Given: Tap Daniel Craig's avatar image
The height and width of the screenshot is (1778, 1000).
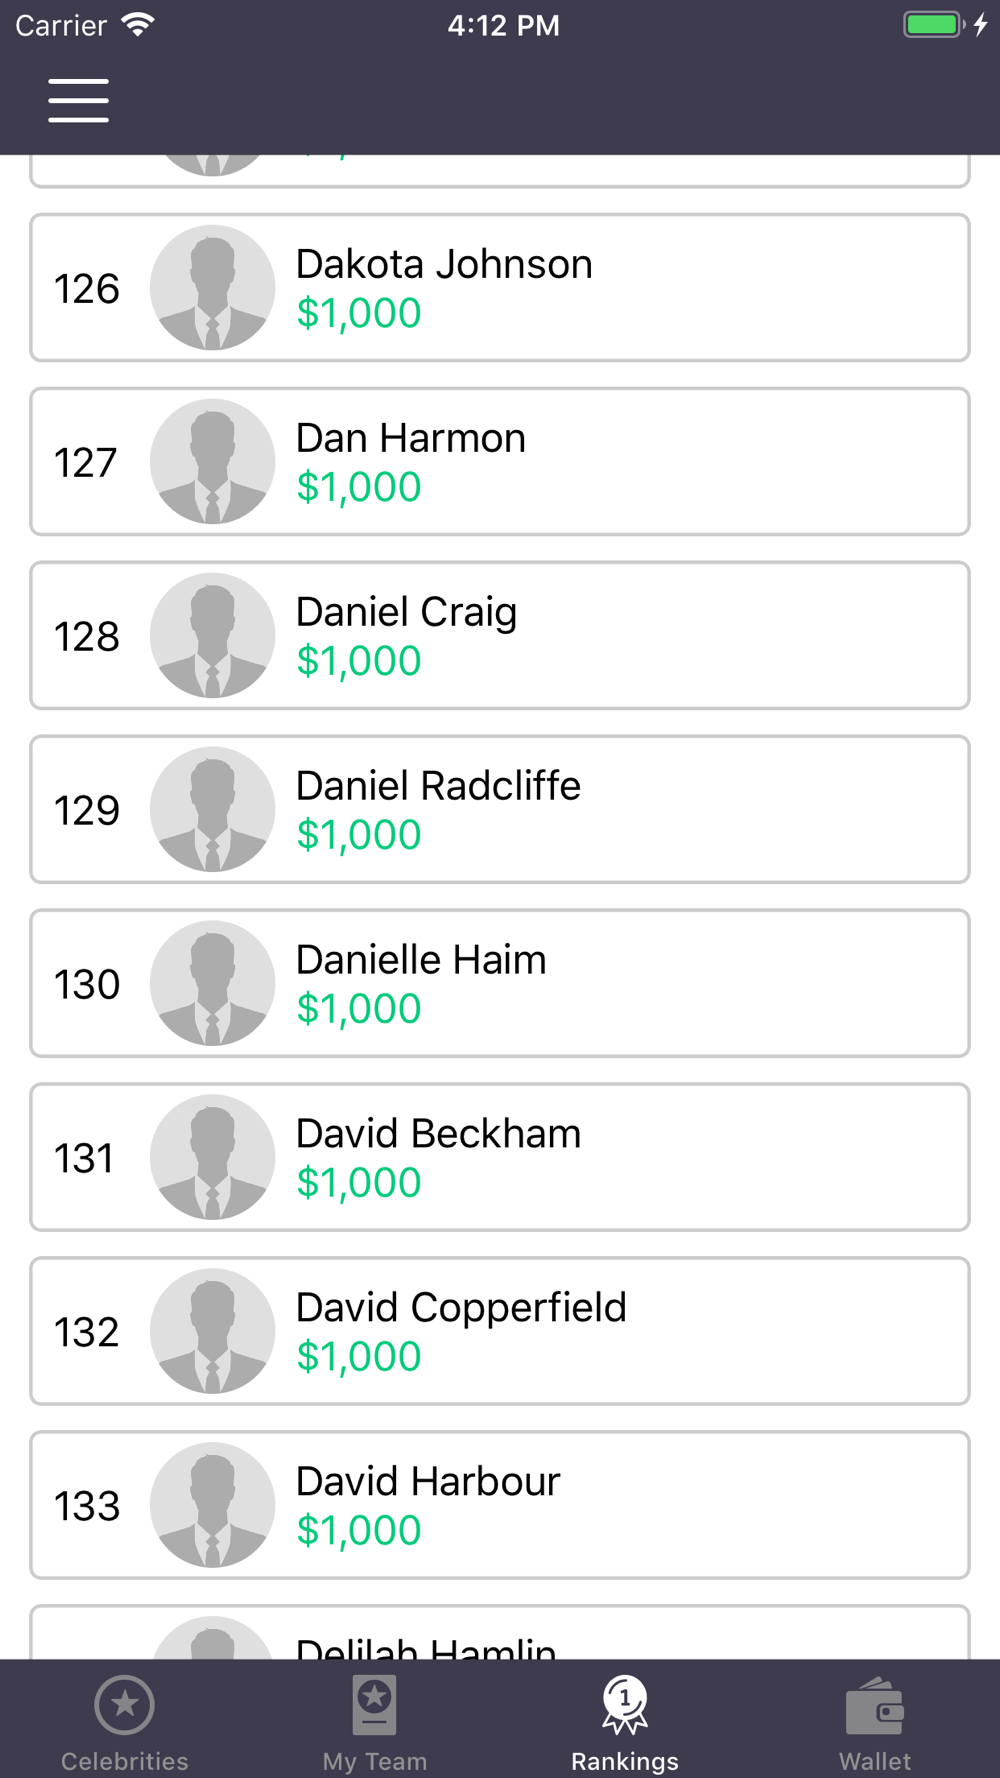Looking at the screenshot, I should 212,636.
